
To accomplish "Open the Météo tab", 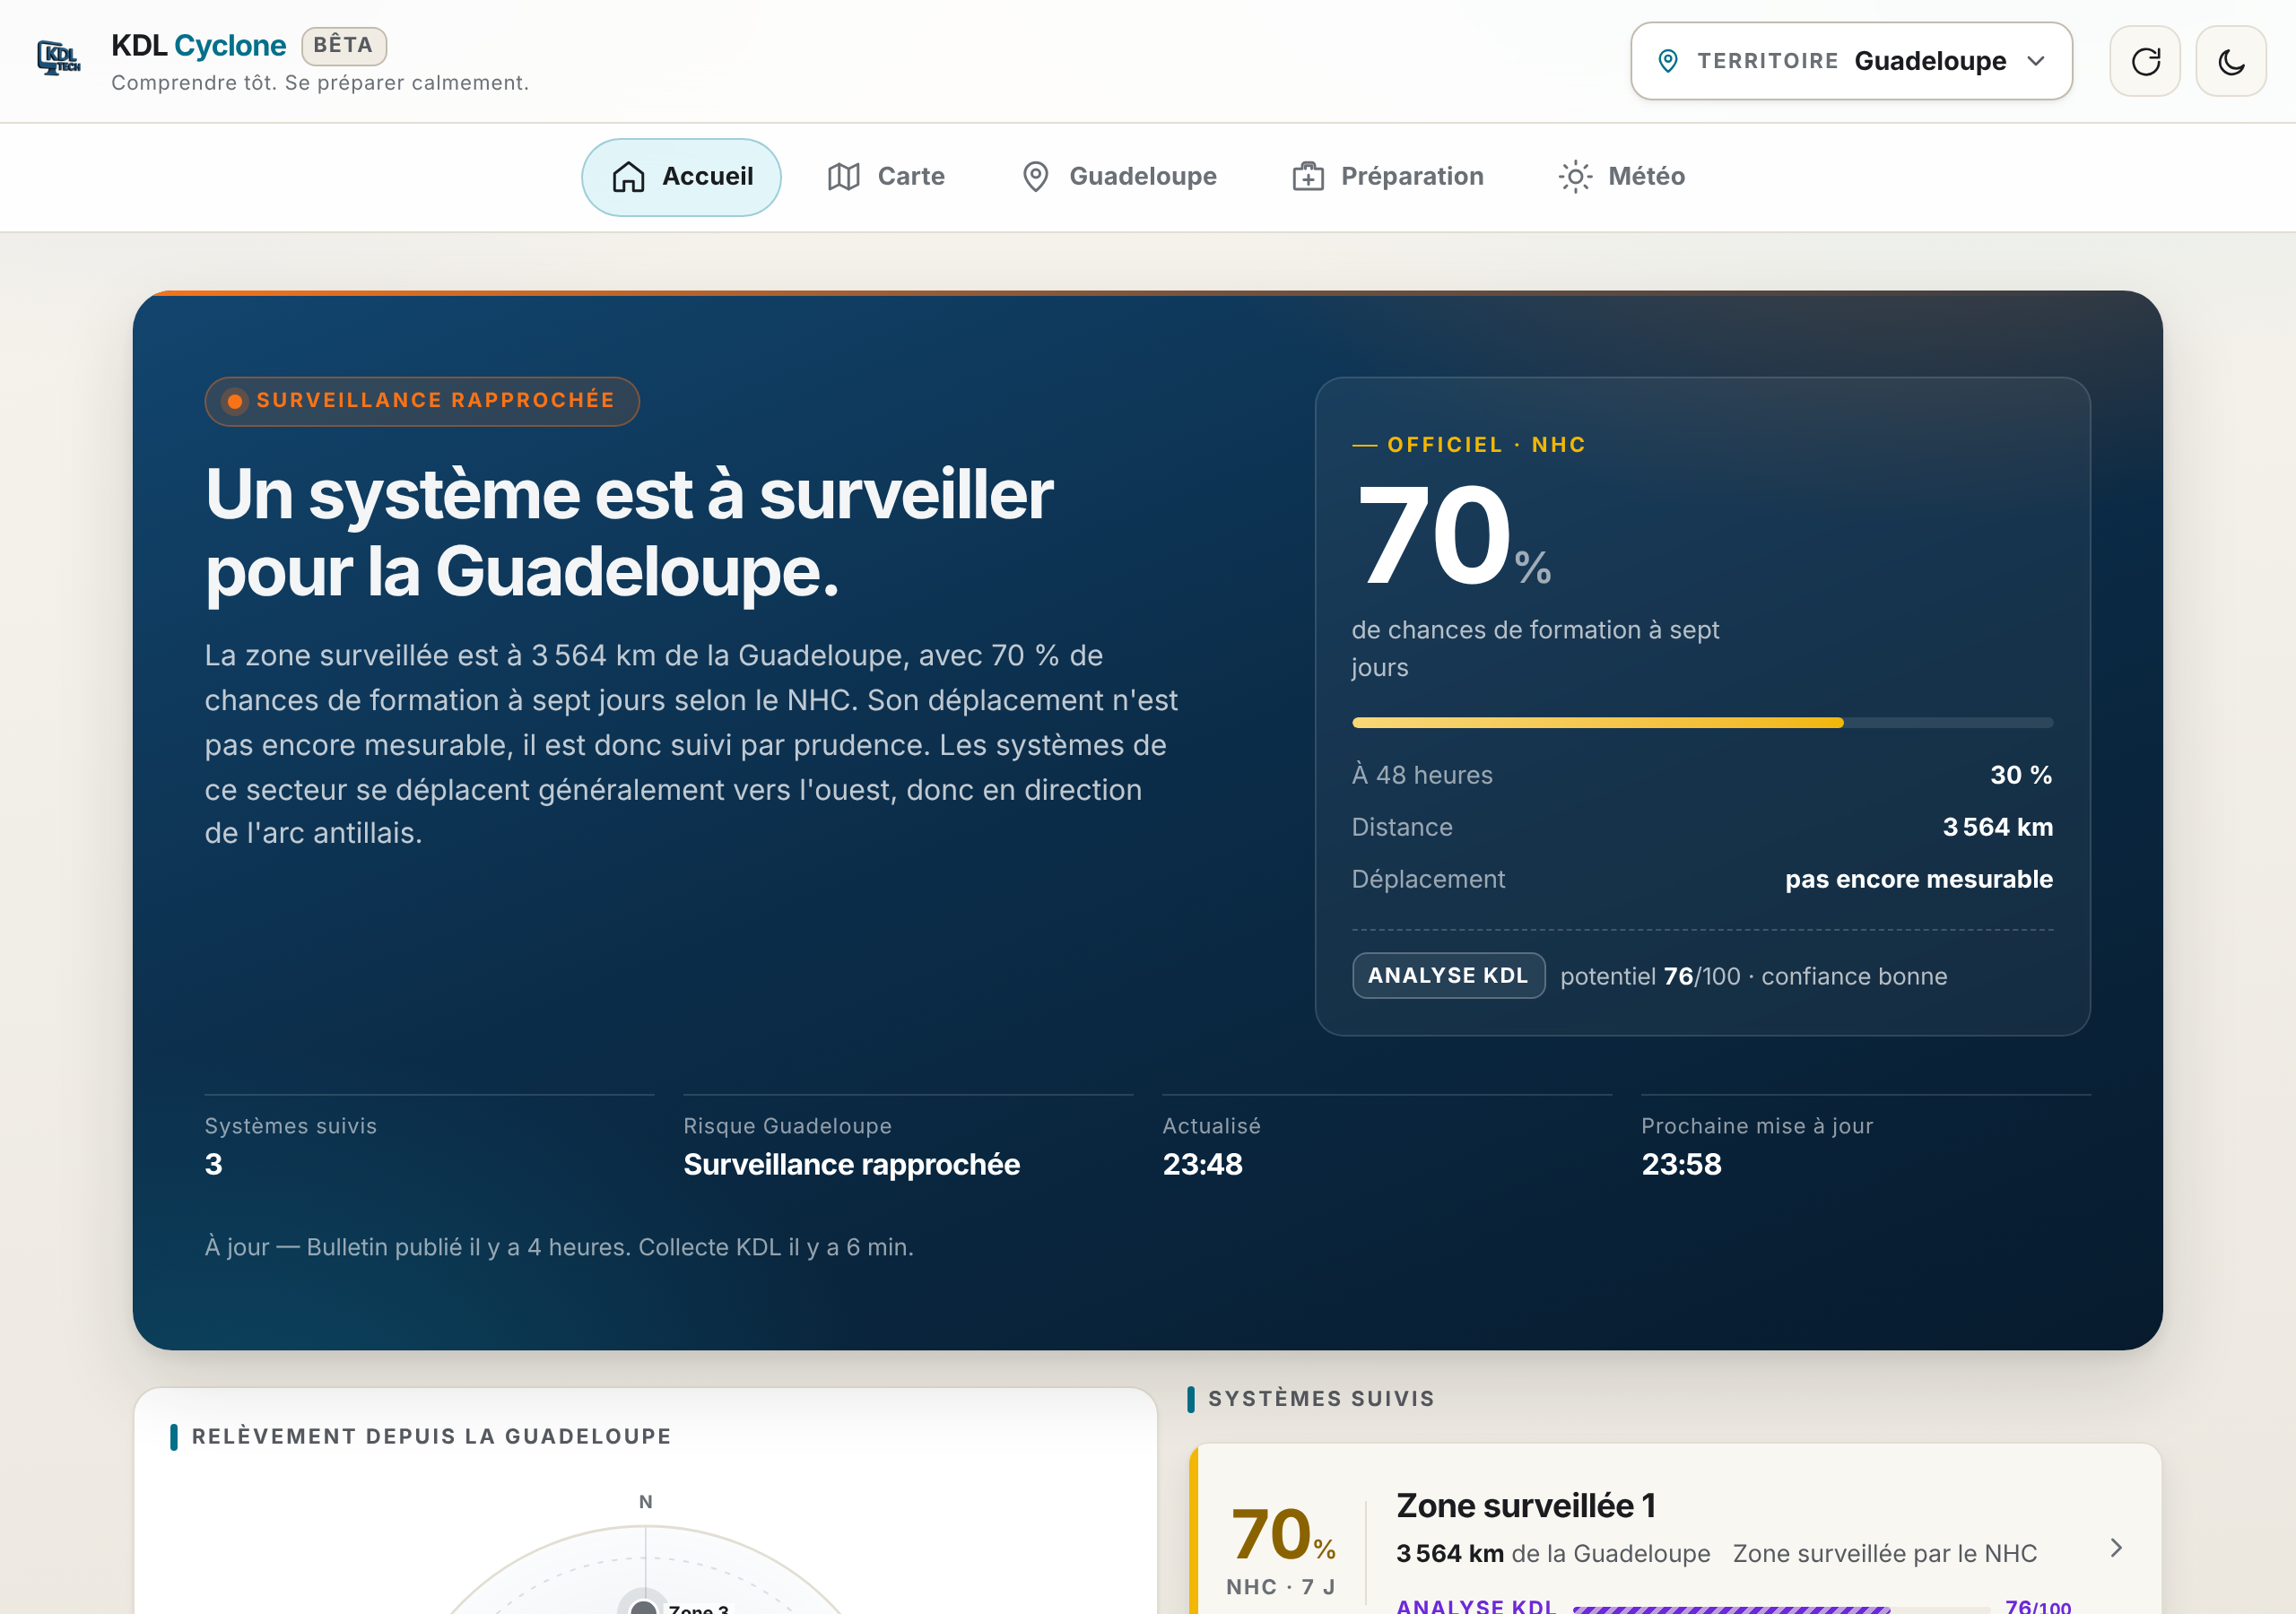I will pos(1621,177).
